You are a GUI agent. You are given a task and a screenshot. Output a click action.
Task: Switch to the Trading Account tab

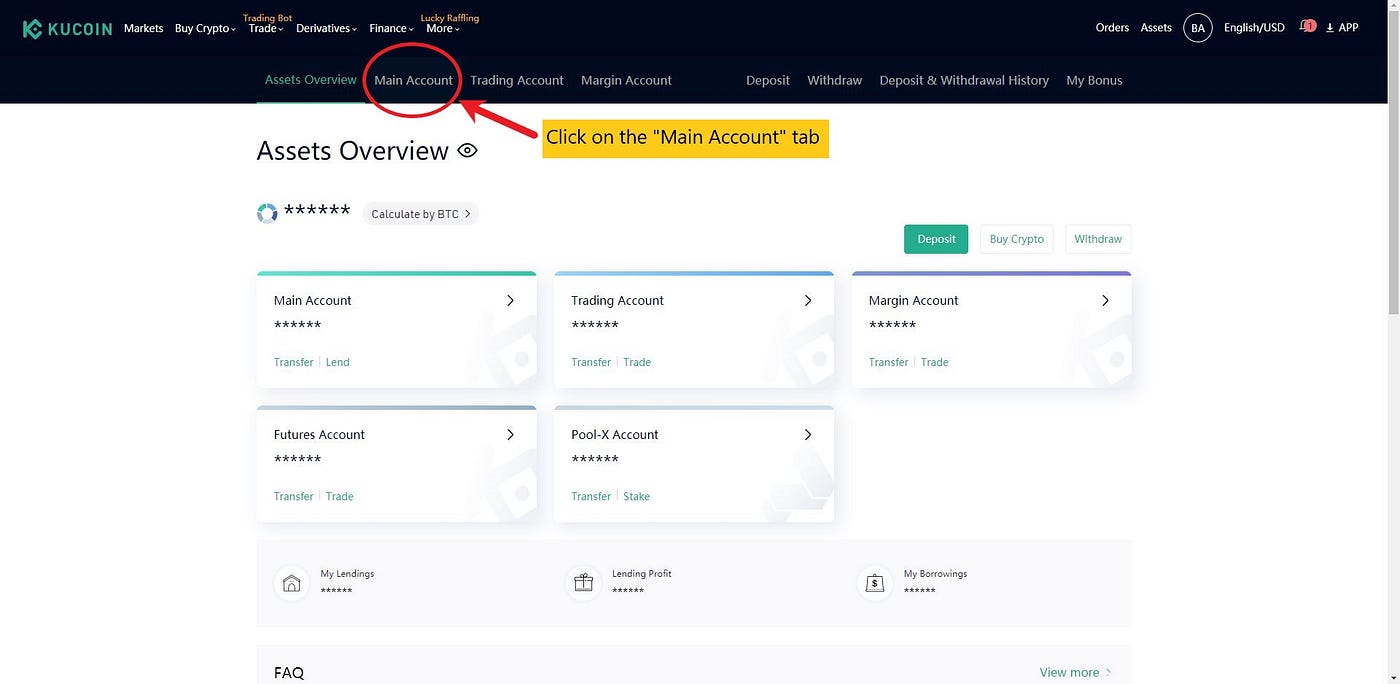coord(517,80)
